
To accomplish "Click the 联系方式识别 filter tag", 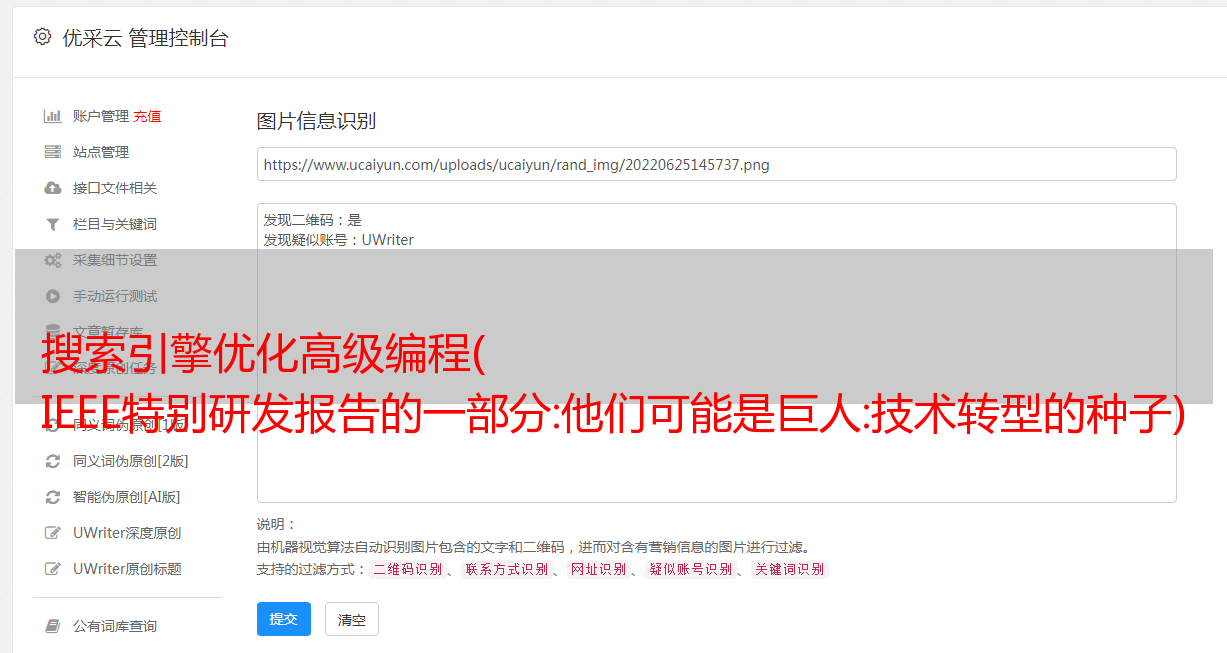I will [506, 569].
